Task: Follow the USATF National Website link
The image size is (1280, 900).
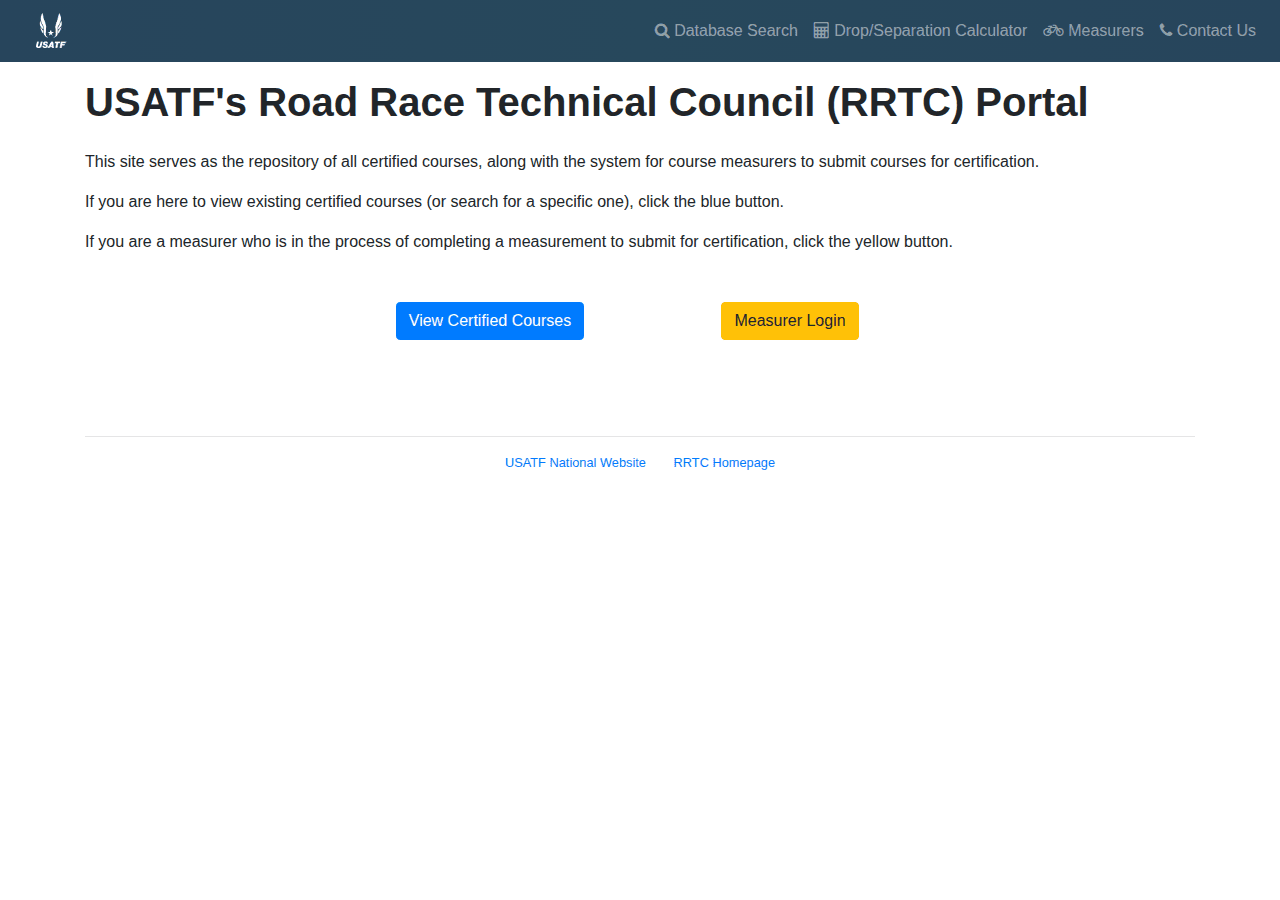Action: (x=575, y=463)
